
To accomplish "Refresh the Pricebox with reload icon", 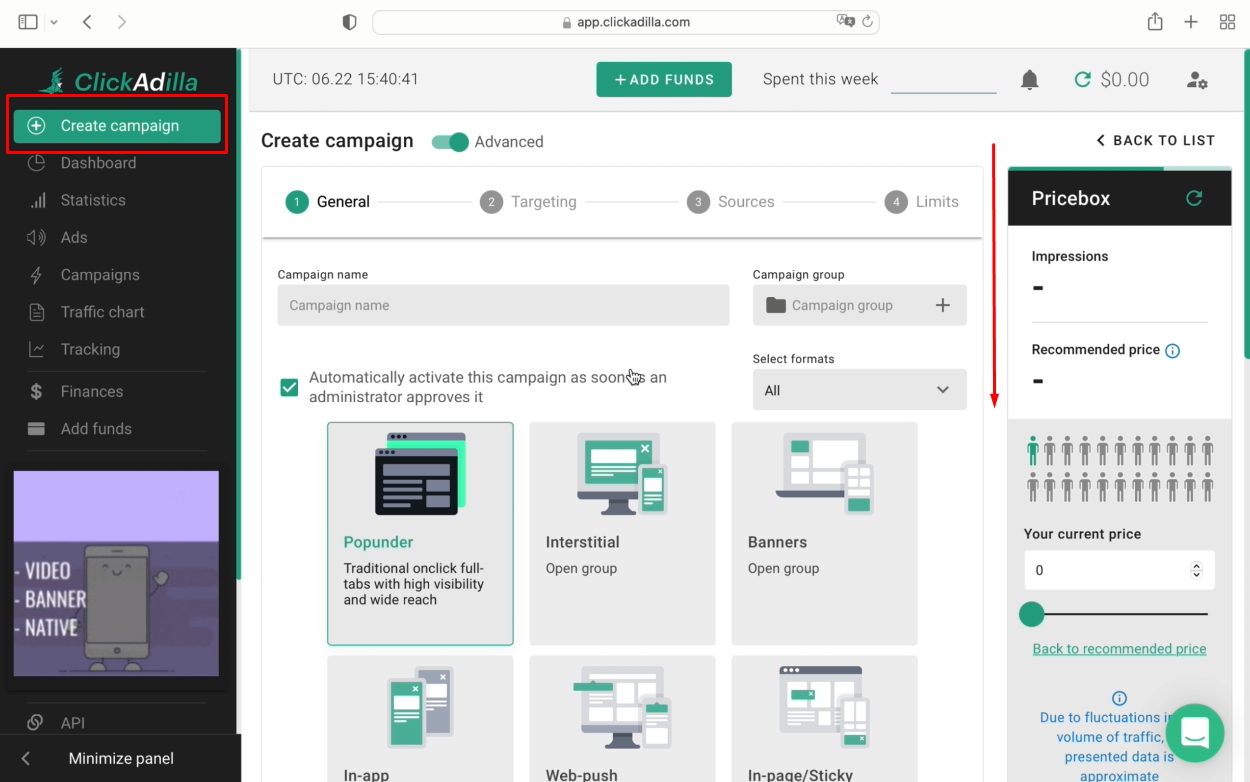I will click(1193, 198).
